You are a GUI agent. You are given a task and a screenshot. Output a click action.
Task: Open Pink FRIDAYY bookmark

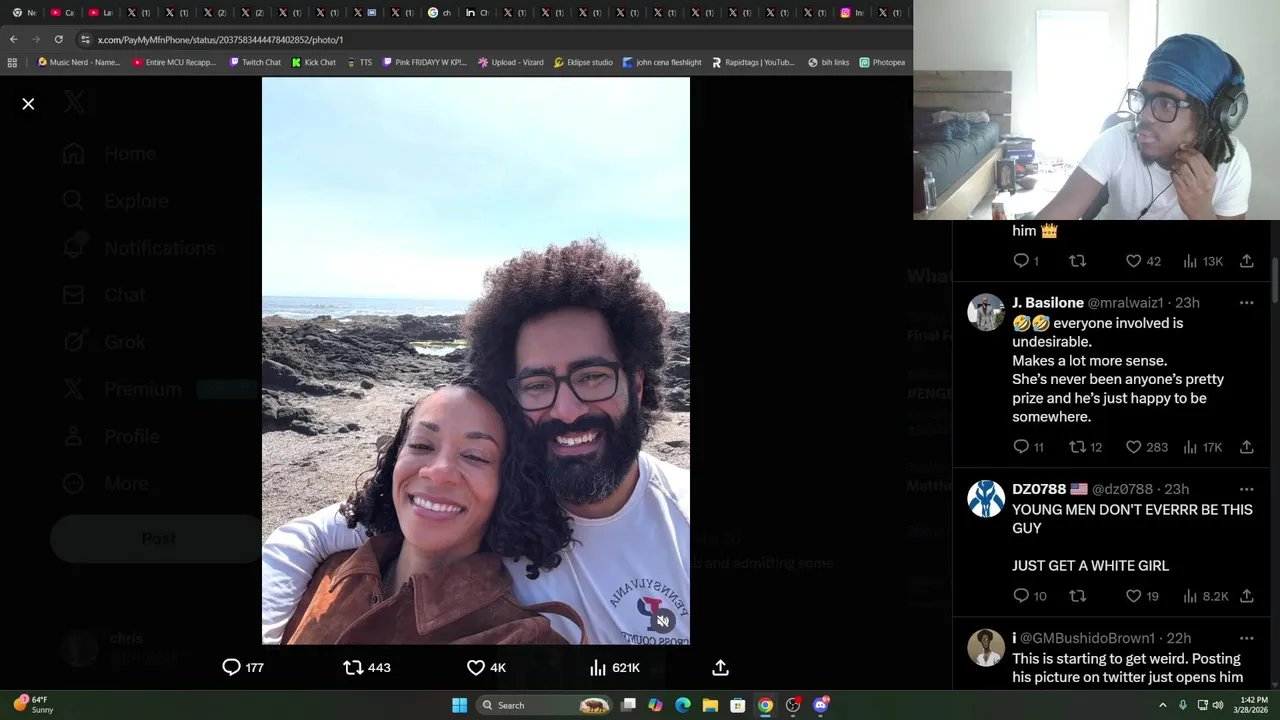click(x=424, y=62)
